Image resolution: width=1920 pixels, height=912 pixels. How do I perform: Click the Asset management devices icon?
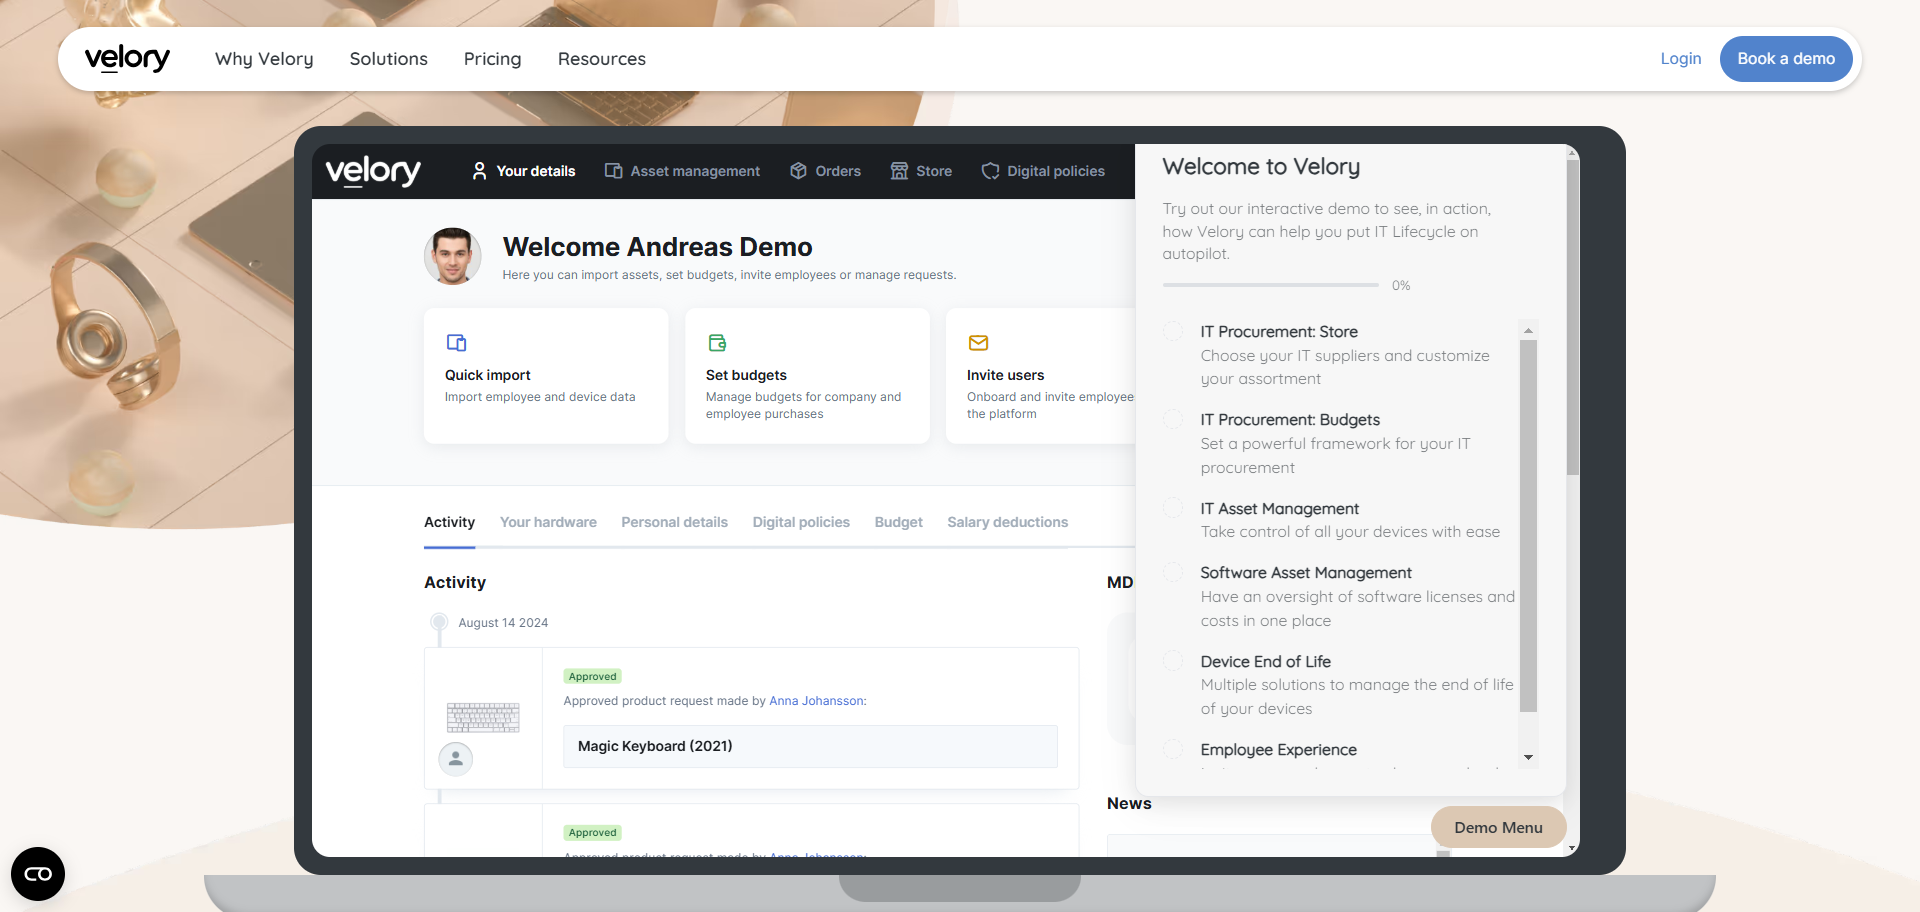point(614,171)
